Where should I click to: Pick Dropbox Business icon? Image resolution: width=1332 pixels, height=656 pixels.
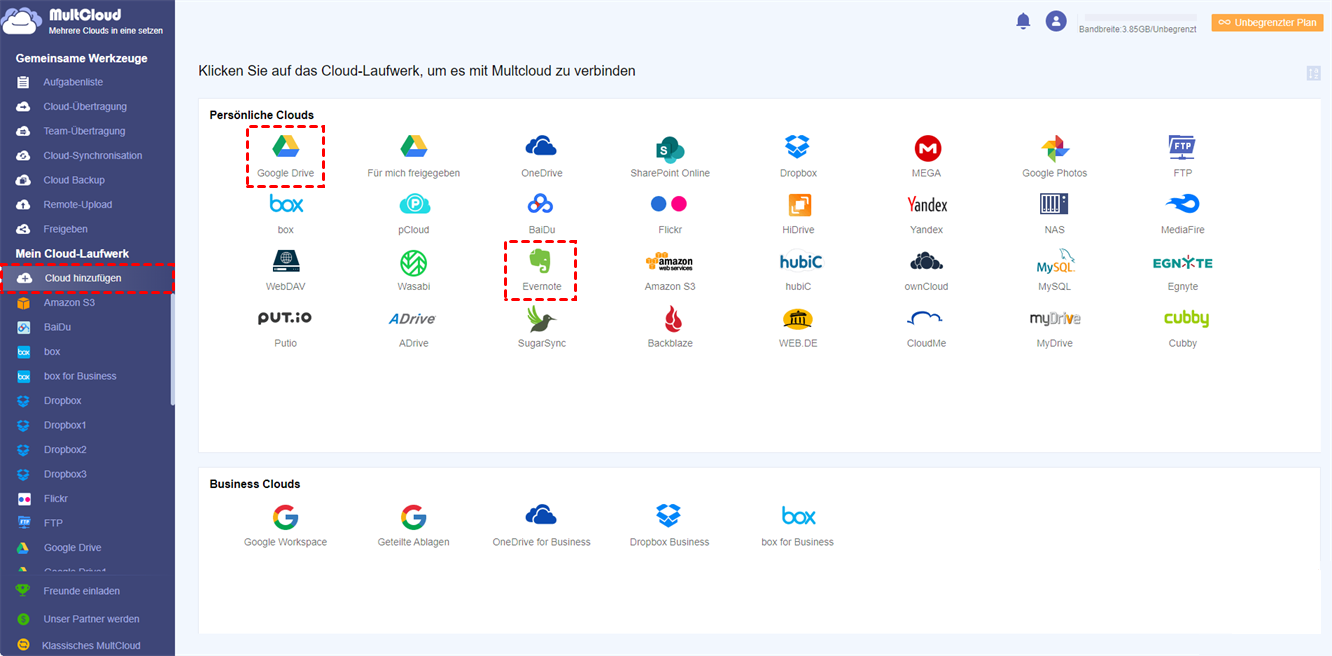point(669,516)
